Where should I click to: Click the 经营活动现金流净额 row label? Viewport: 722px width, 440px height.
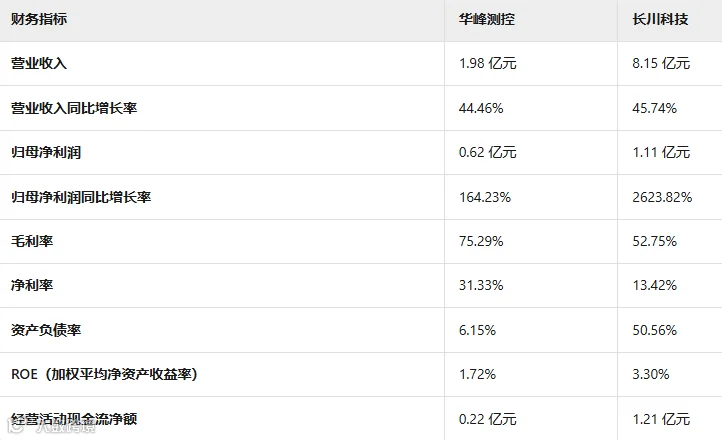74,419
